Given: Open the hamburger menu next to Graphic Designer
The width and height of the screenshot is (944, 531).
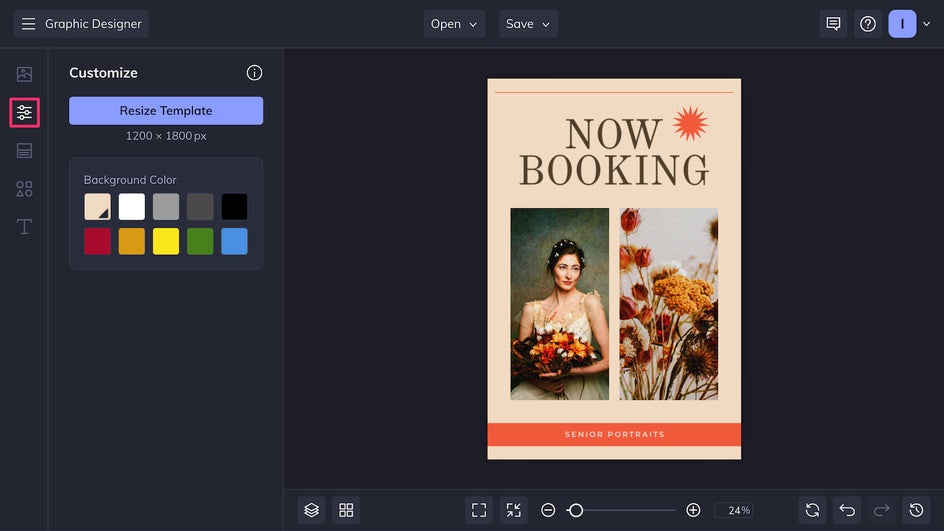Looking at the screenshot, I should coord(28,23).
